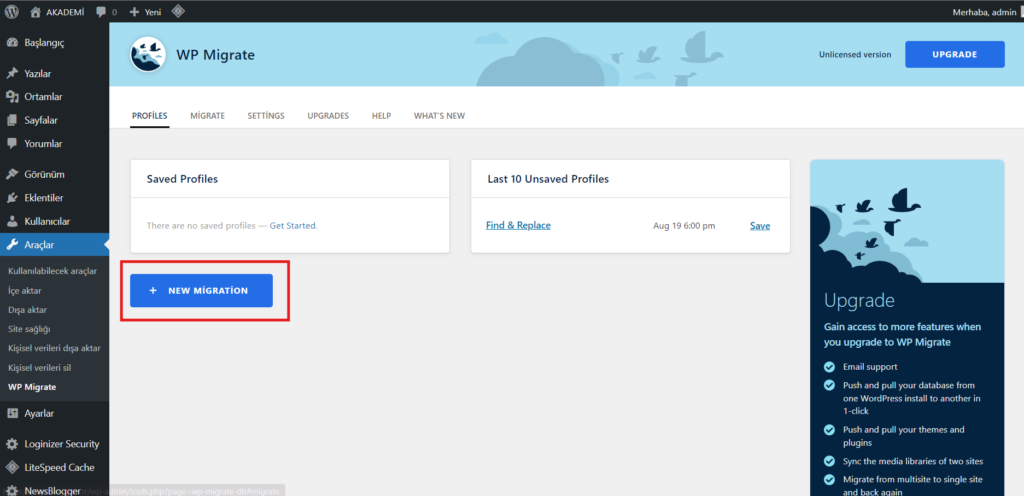Click the WP Migrate round logo
This screenshot has width=1024, height=496.
148,55
